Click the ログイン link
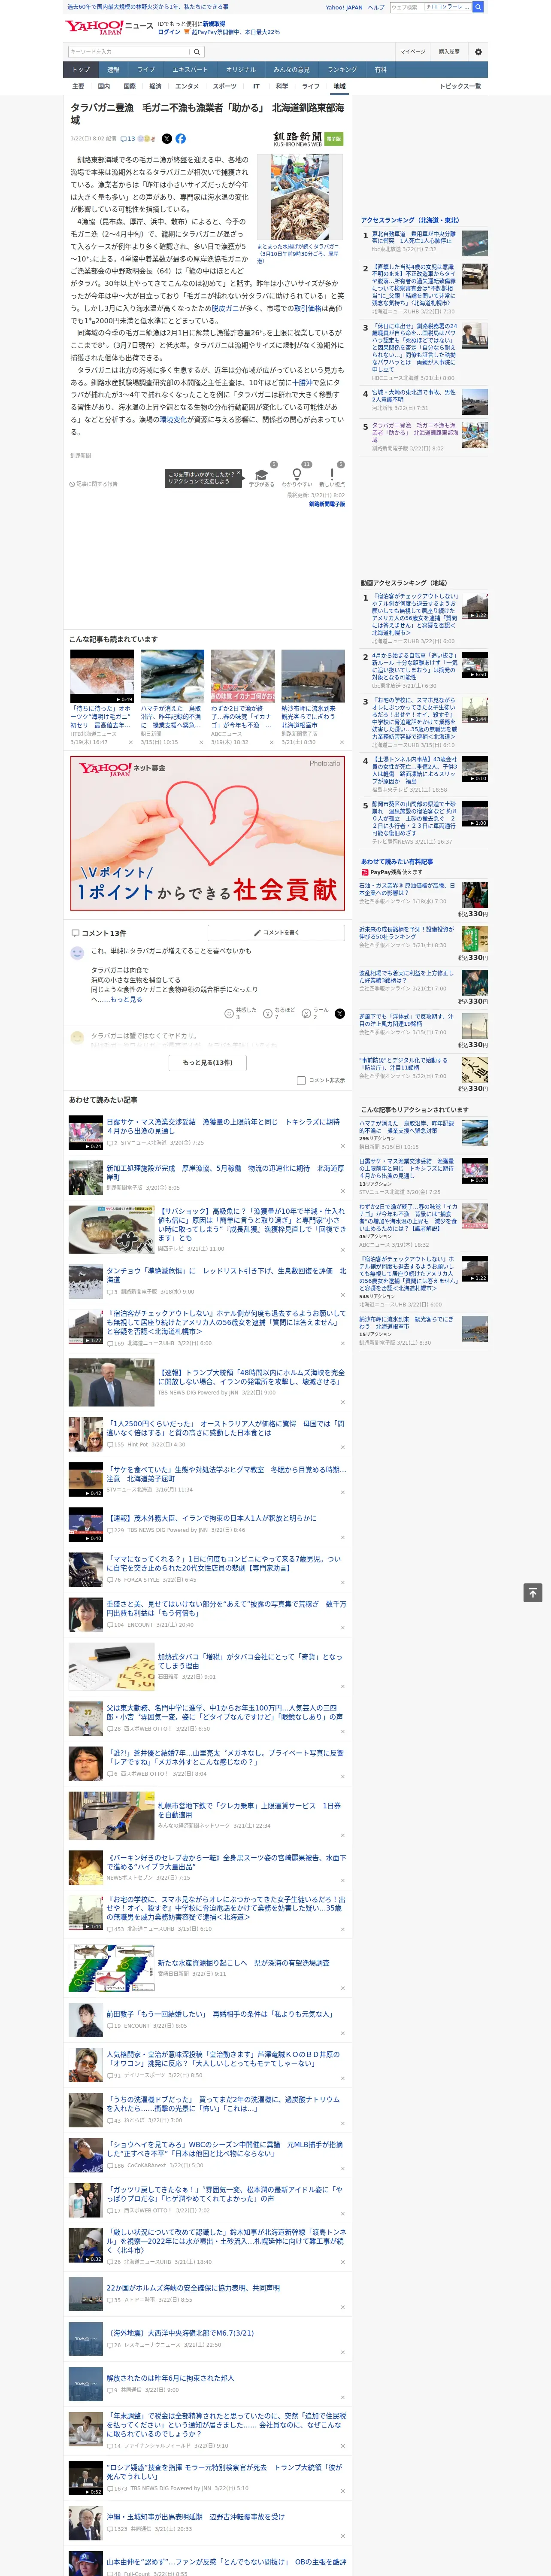 (x=170, y=32)
